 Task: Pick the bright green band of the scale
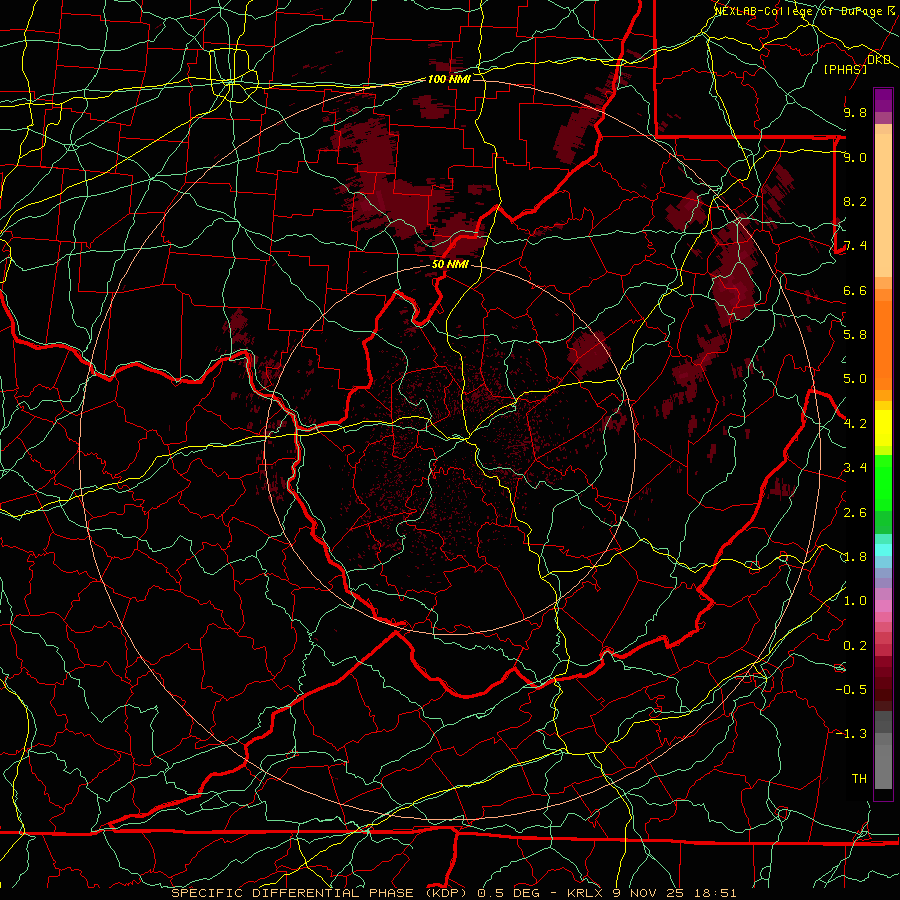[883, 482]
